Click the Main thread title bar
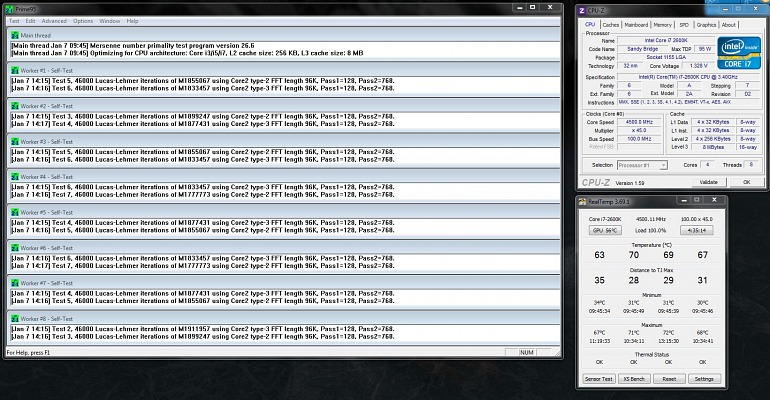 [x=283, y=35]
